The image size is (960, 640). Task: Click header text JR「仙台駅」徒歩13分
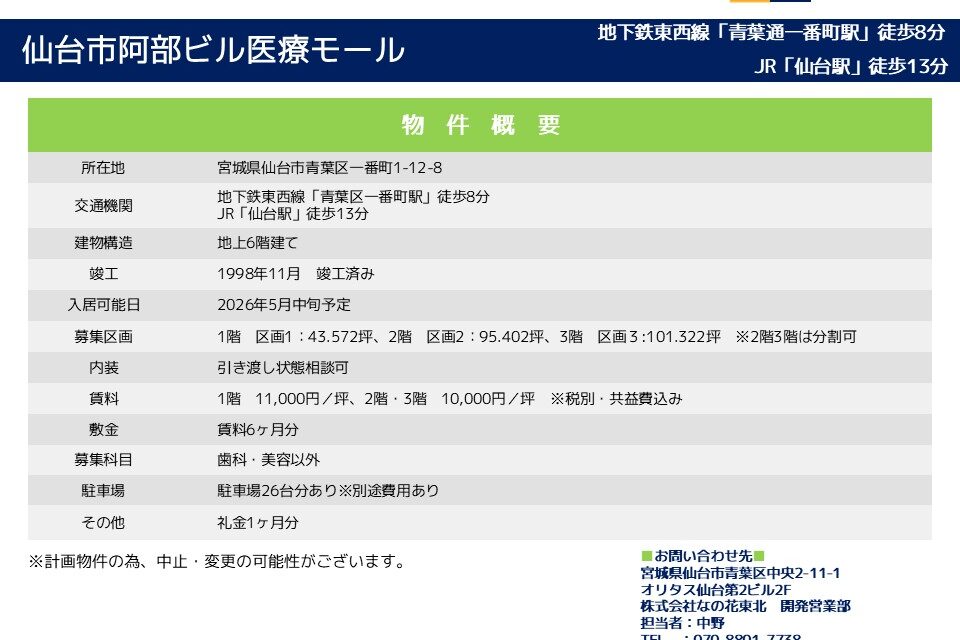coord(850,67)
